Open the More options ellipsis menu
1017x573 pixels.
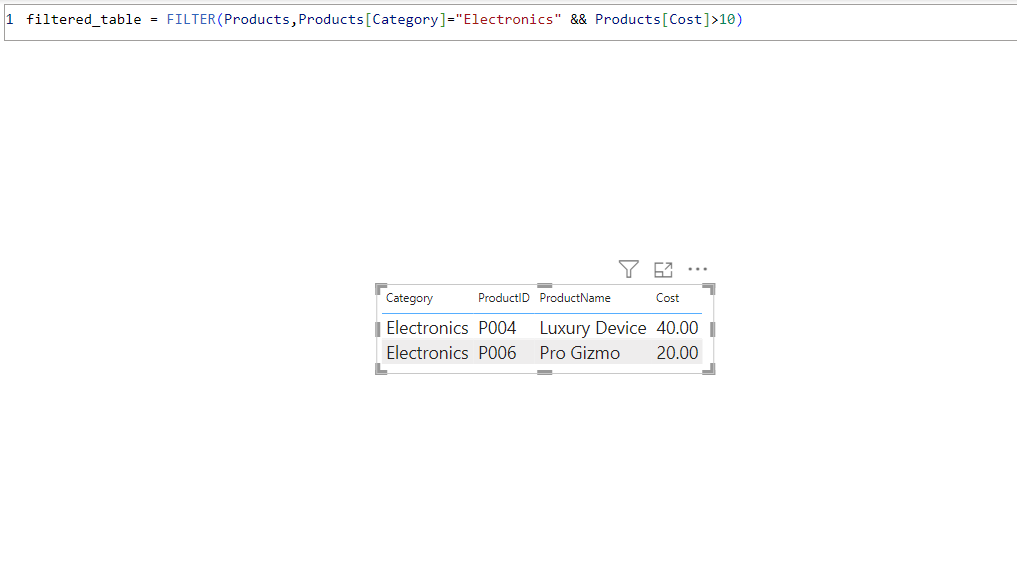(697, 269)
